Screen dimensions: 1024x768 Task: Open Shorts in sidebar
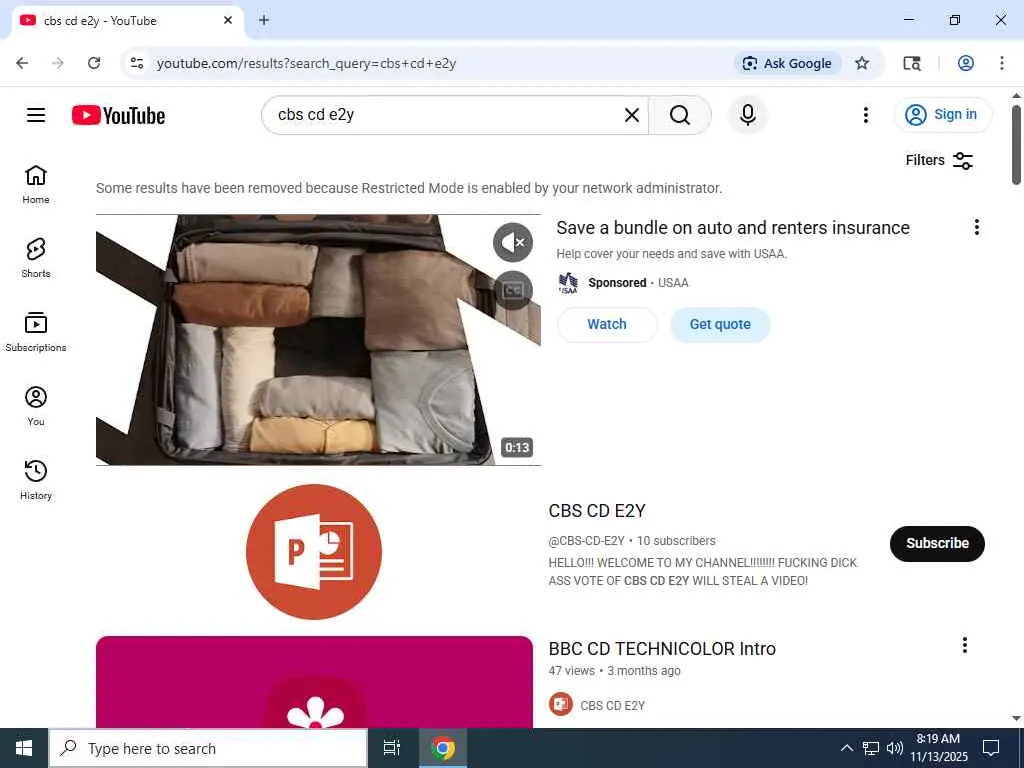coord(36,258)
